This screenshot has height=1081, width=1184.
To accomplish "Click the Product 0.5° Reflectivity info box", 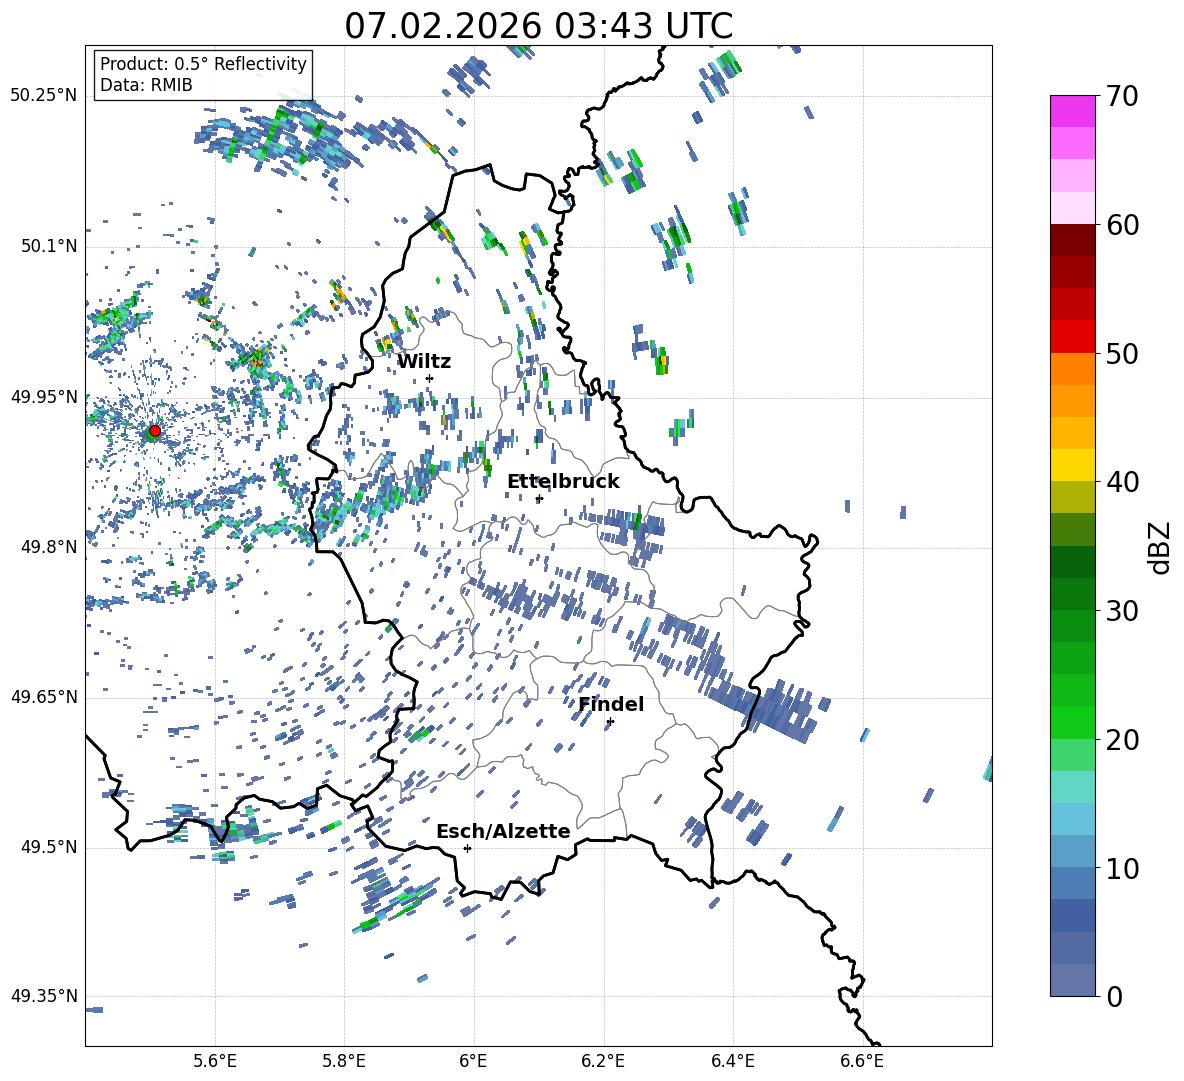I will coord(203,75).
